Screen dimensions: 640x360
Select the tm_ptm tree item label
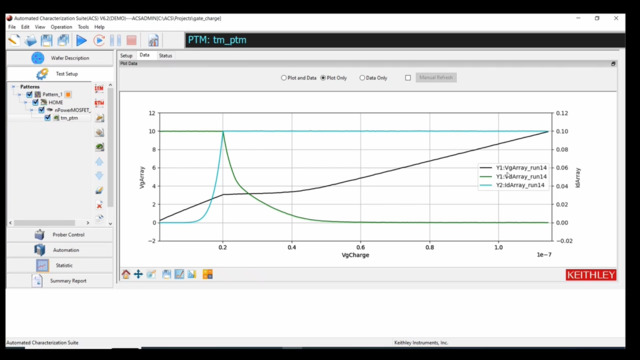(69, 118)
